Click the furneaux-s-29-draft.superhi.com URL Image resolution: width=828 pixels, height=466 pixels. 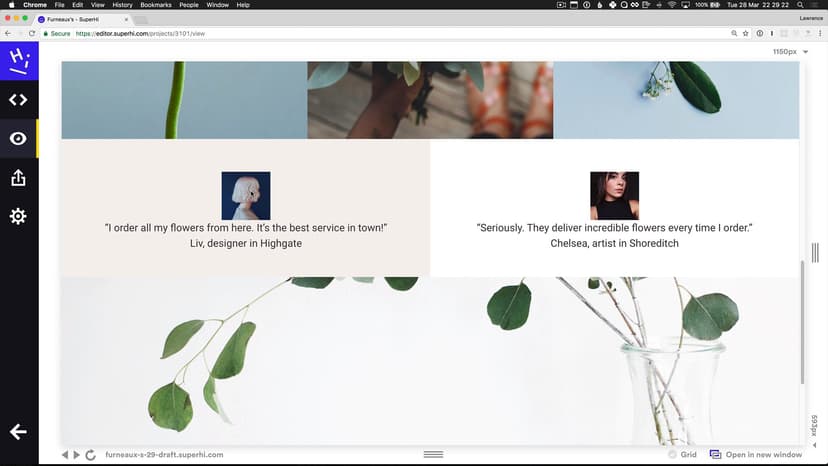coord(164,455)
